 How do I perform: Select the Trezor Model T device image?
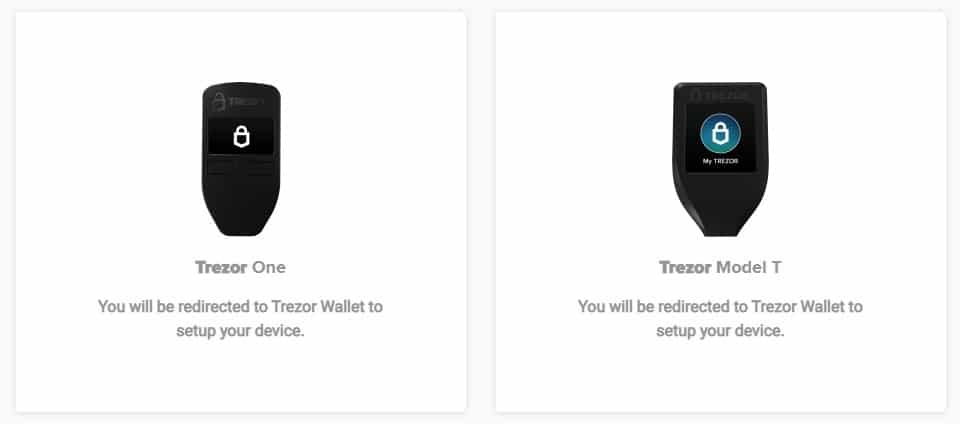coord(720,159)
